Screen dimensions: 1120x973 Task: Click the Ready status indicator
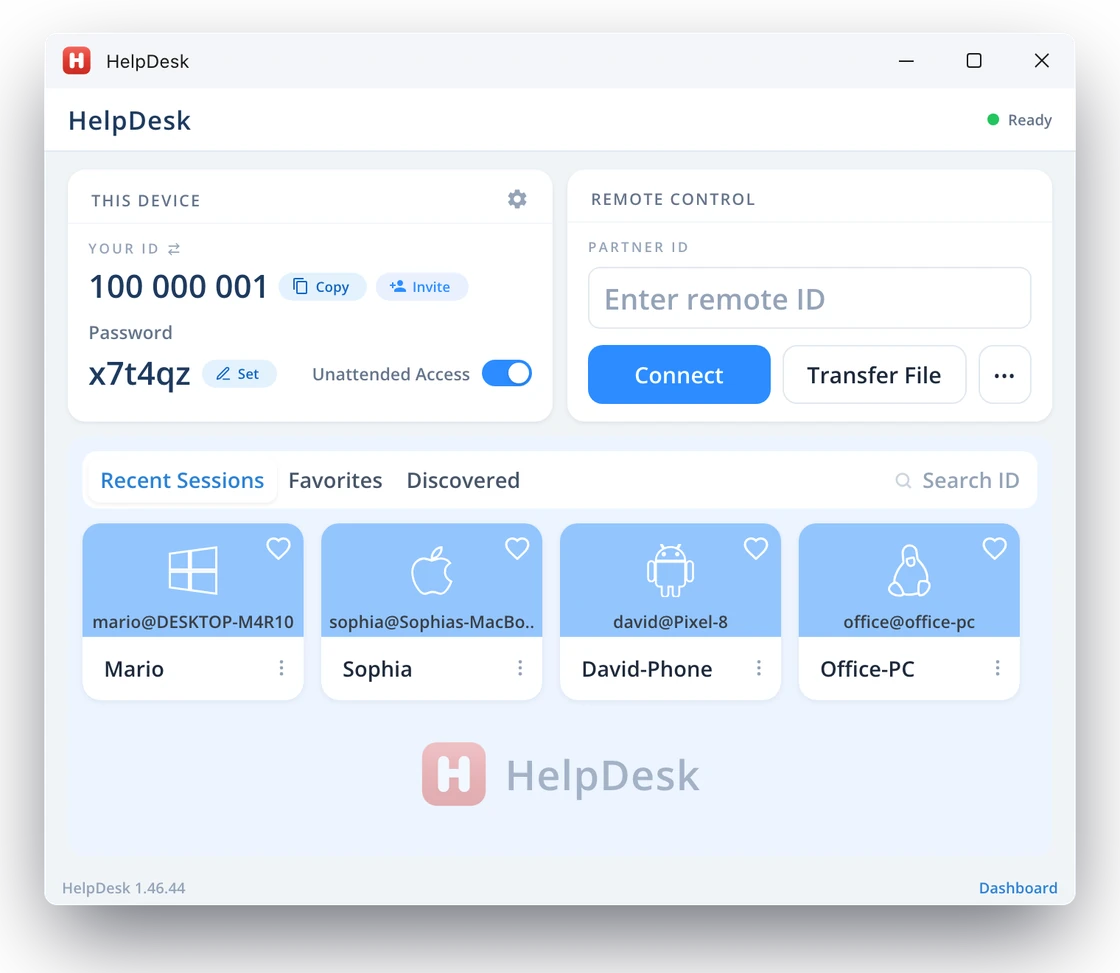click(1019, 120)
